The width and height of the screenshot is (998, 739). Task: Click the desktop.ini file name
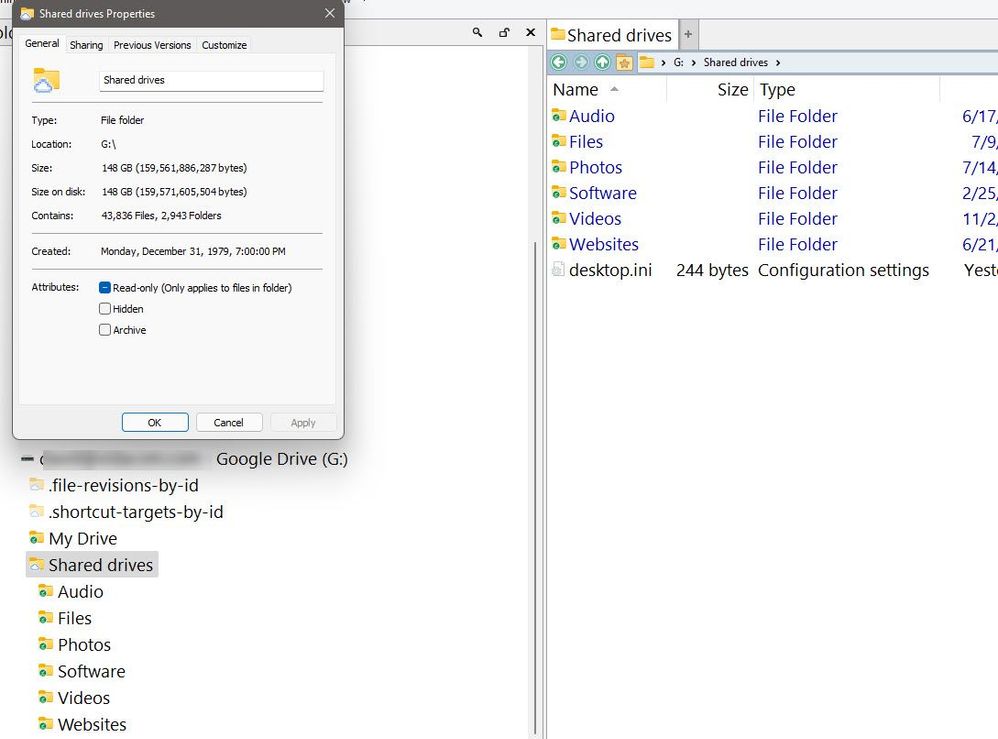pos(610,270)
